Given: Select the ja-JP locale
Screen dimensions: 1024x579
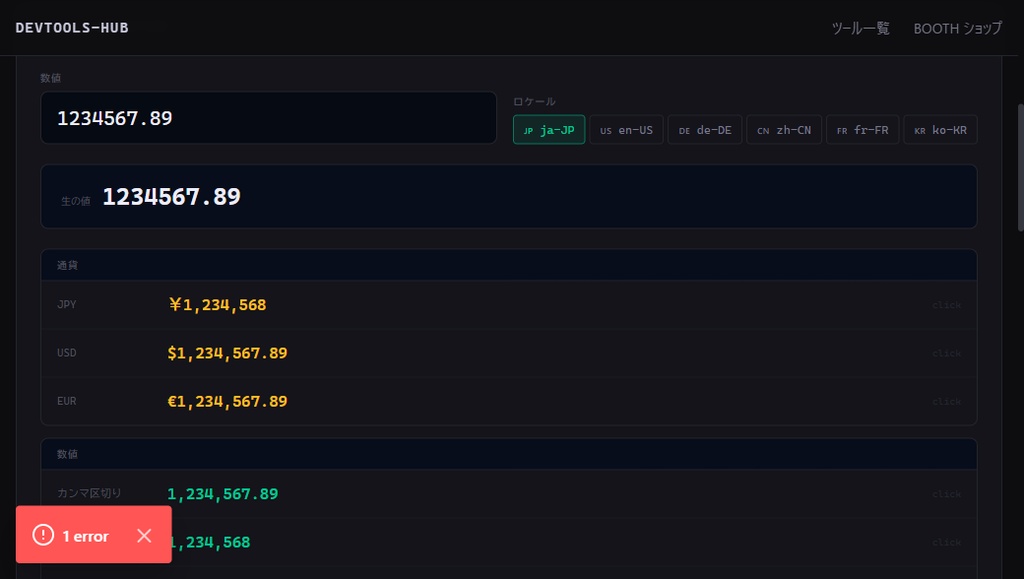Looking at the screenshot, I should pyautogui.click(x=549, y=130).
